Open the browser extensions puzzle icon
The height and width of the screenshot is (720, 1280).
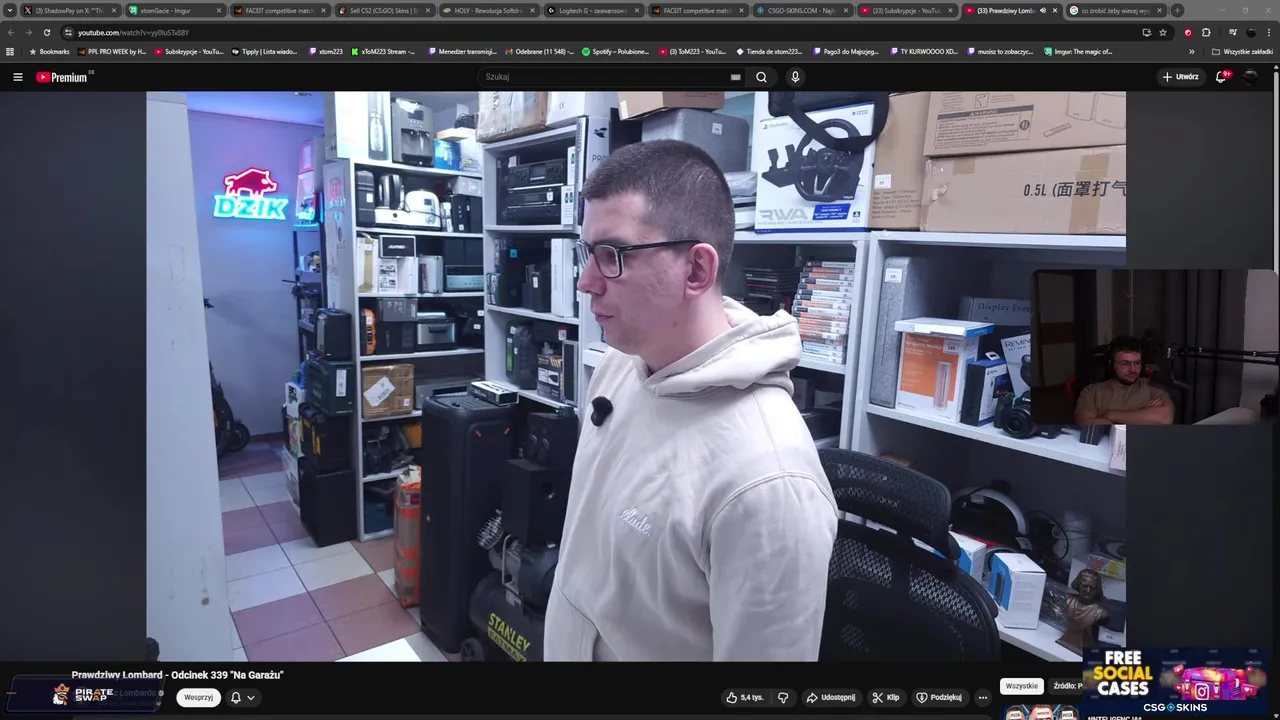1206,32
